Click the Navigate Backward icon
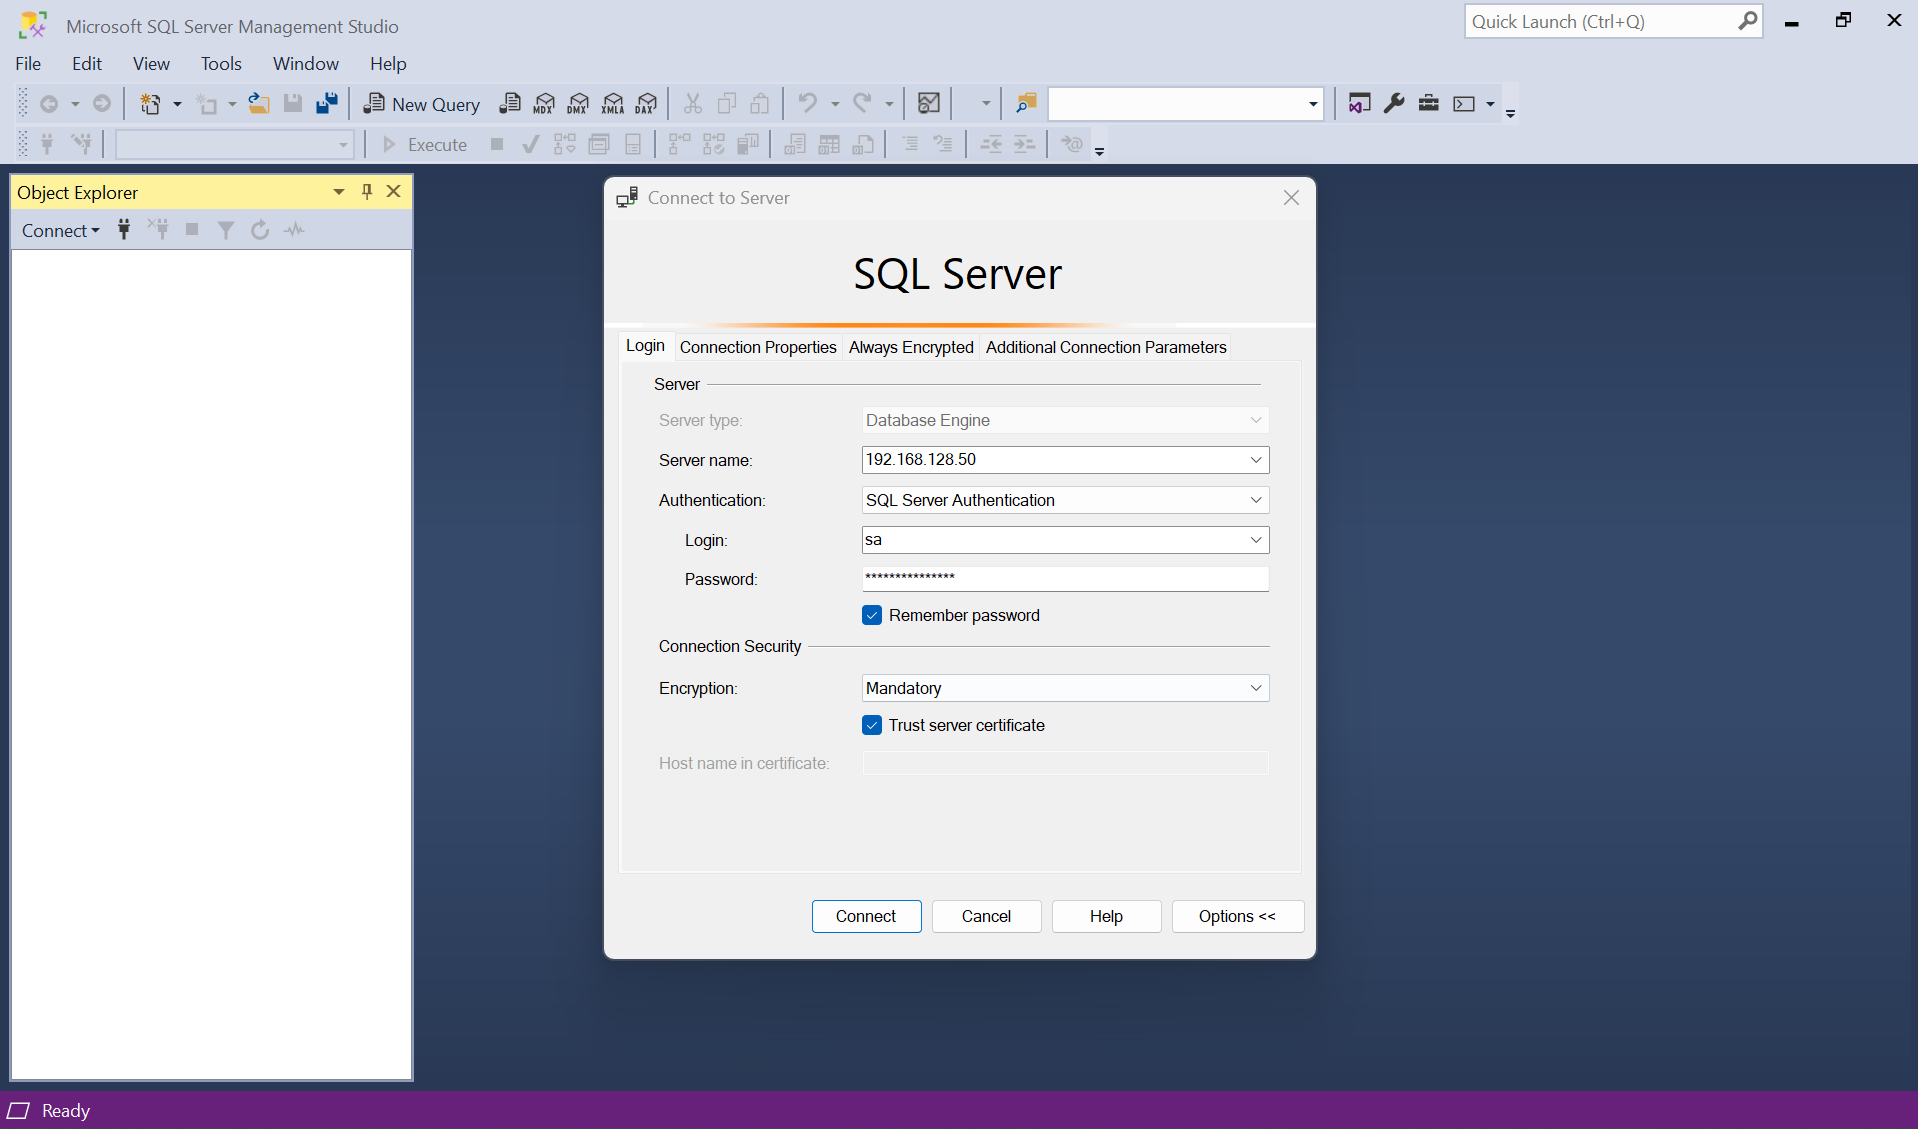The height and width of the screenshot is (1129, 1918). click(49, 104)
